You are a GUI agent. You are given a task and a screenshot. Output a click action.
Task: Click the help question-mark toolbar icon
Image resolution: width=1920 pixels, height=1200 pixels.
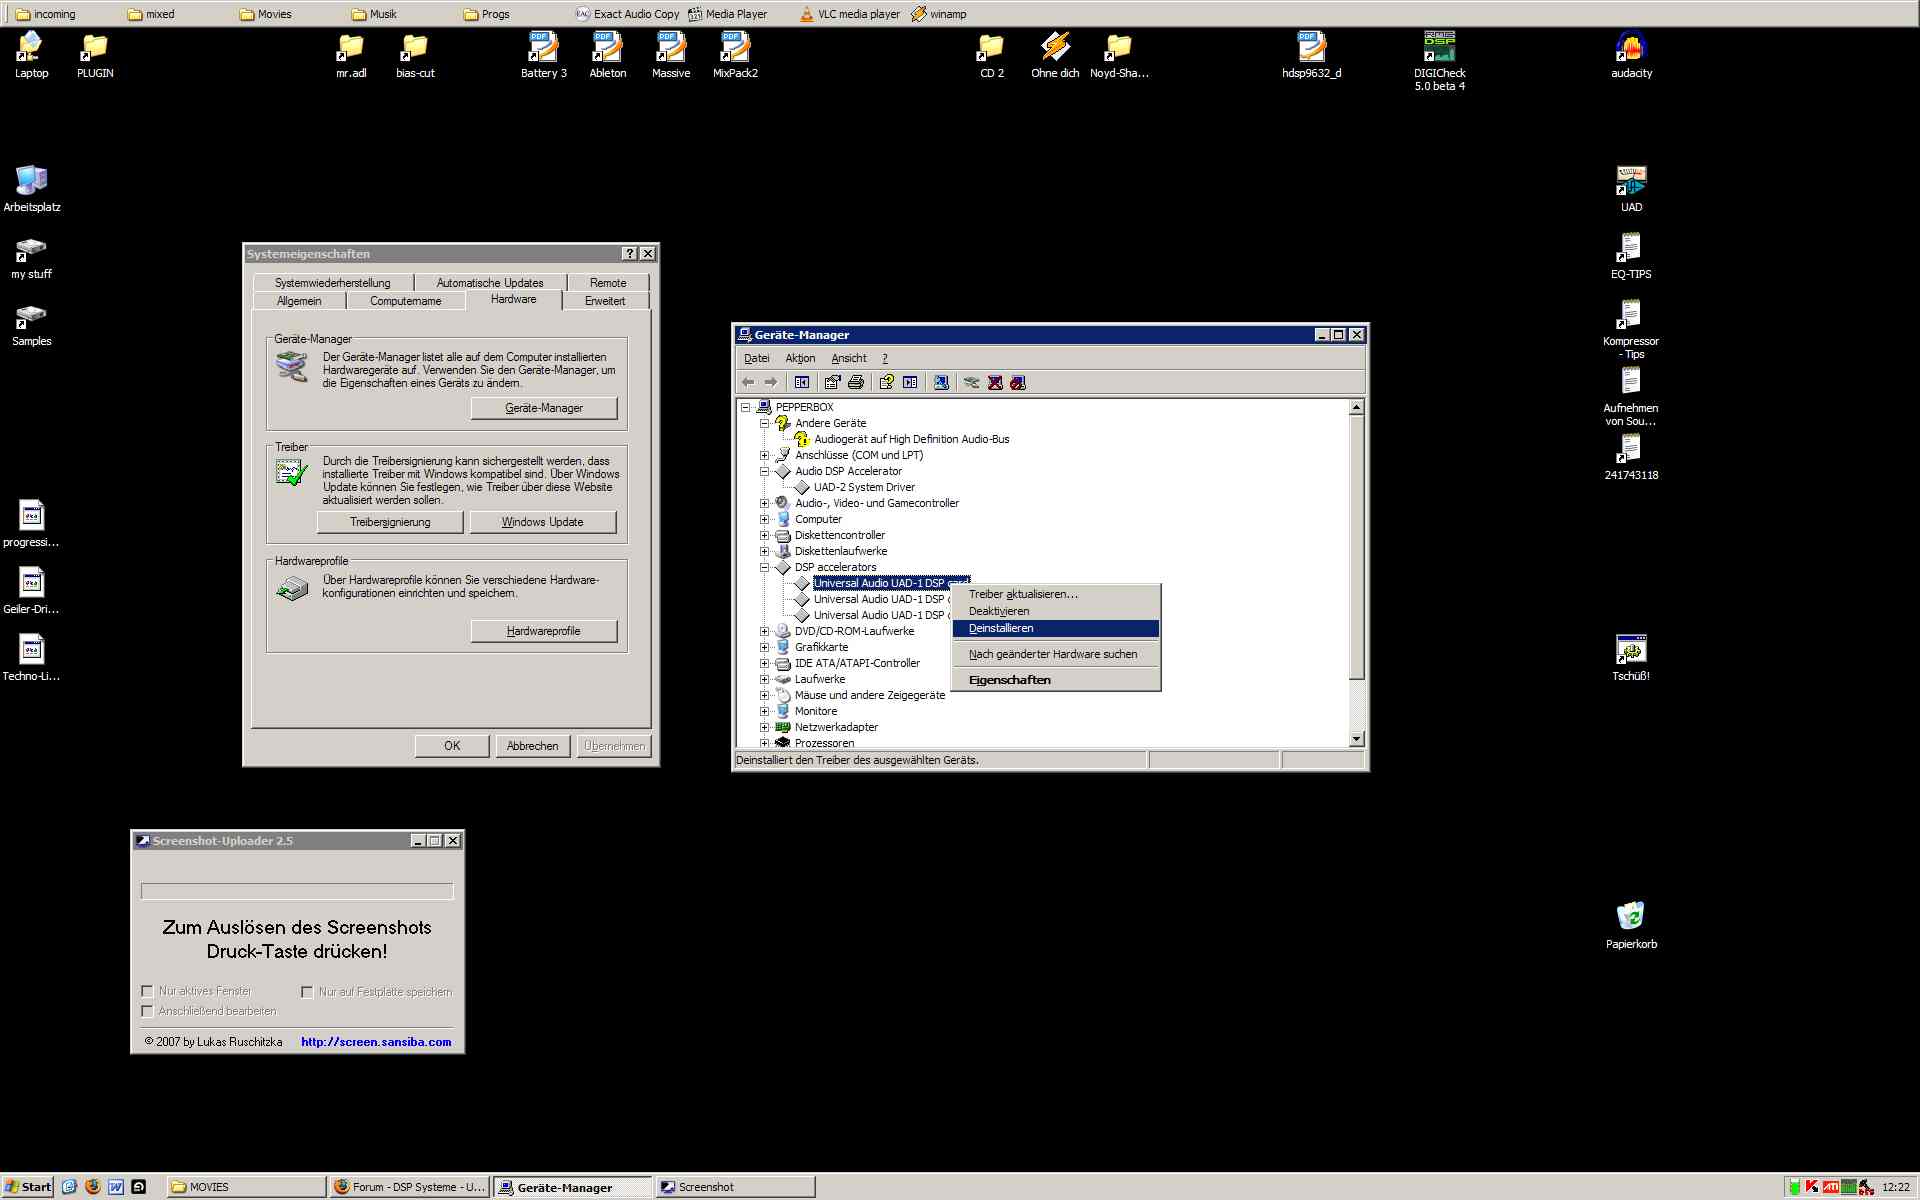[x=886, y=382]
